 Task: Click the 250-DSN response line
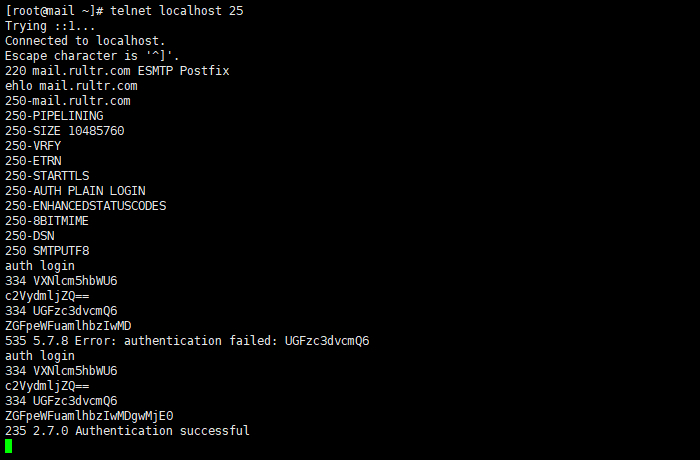30,236
